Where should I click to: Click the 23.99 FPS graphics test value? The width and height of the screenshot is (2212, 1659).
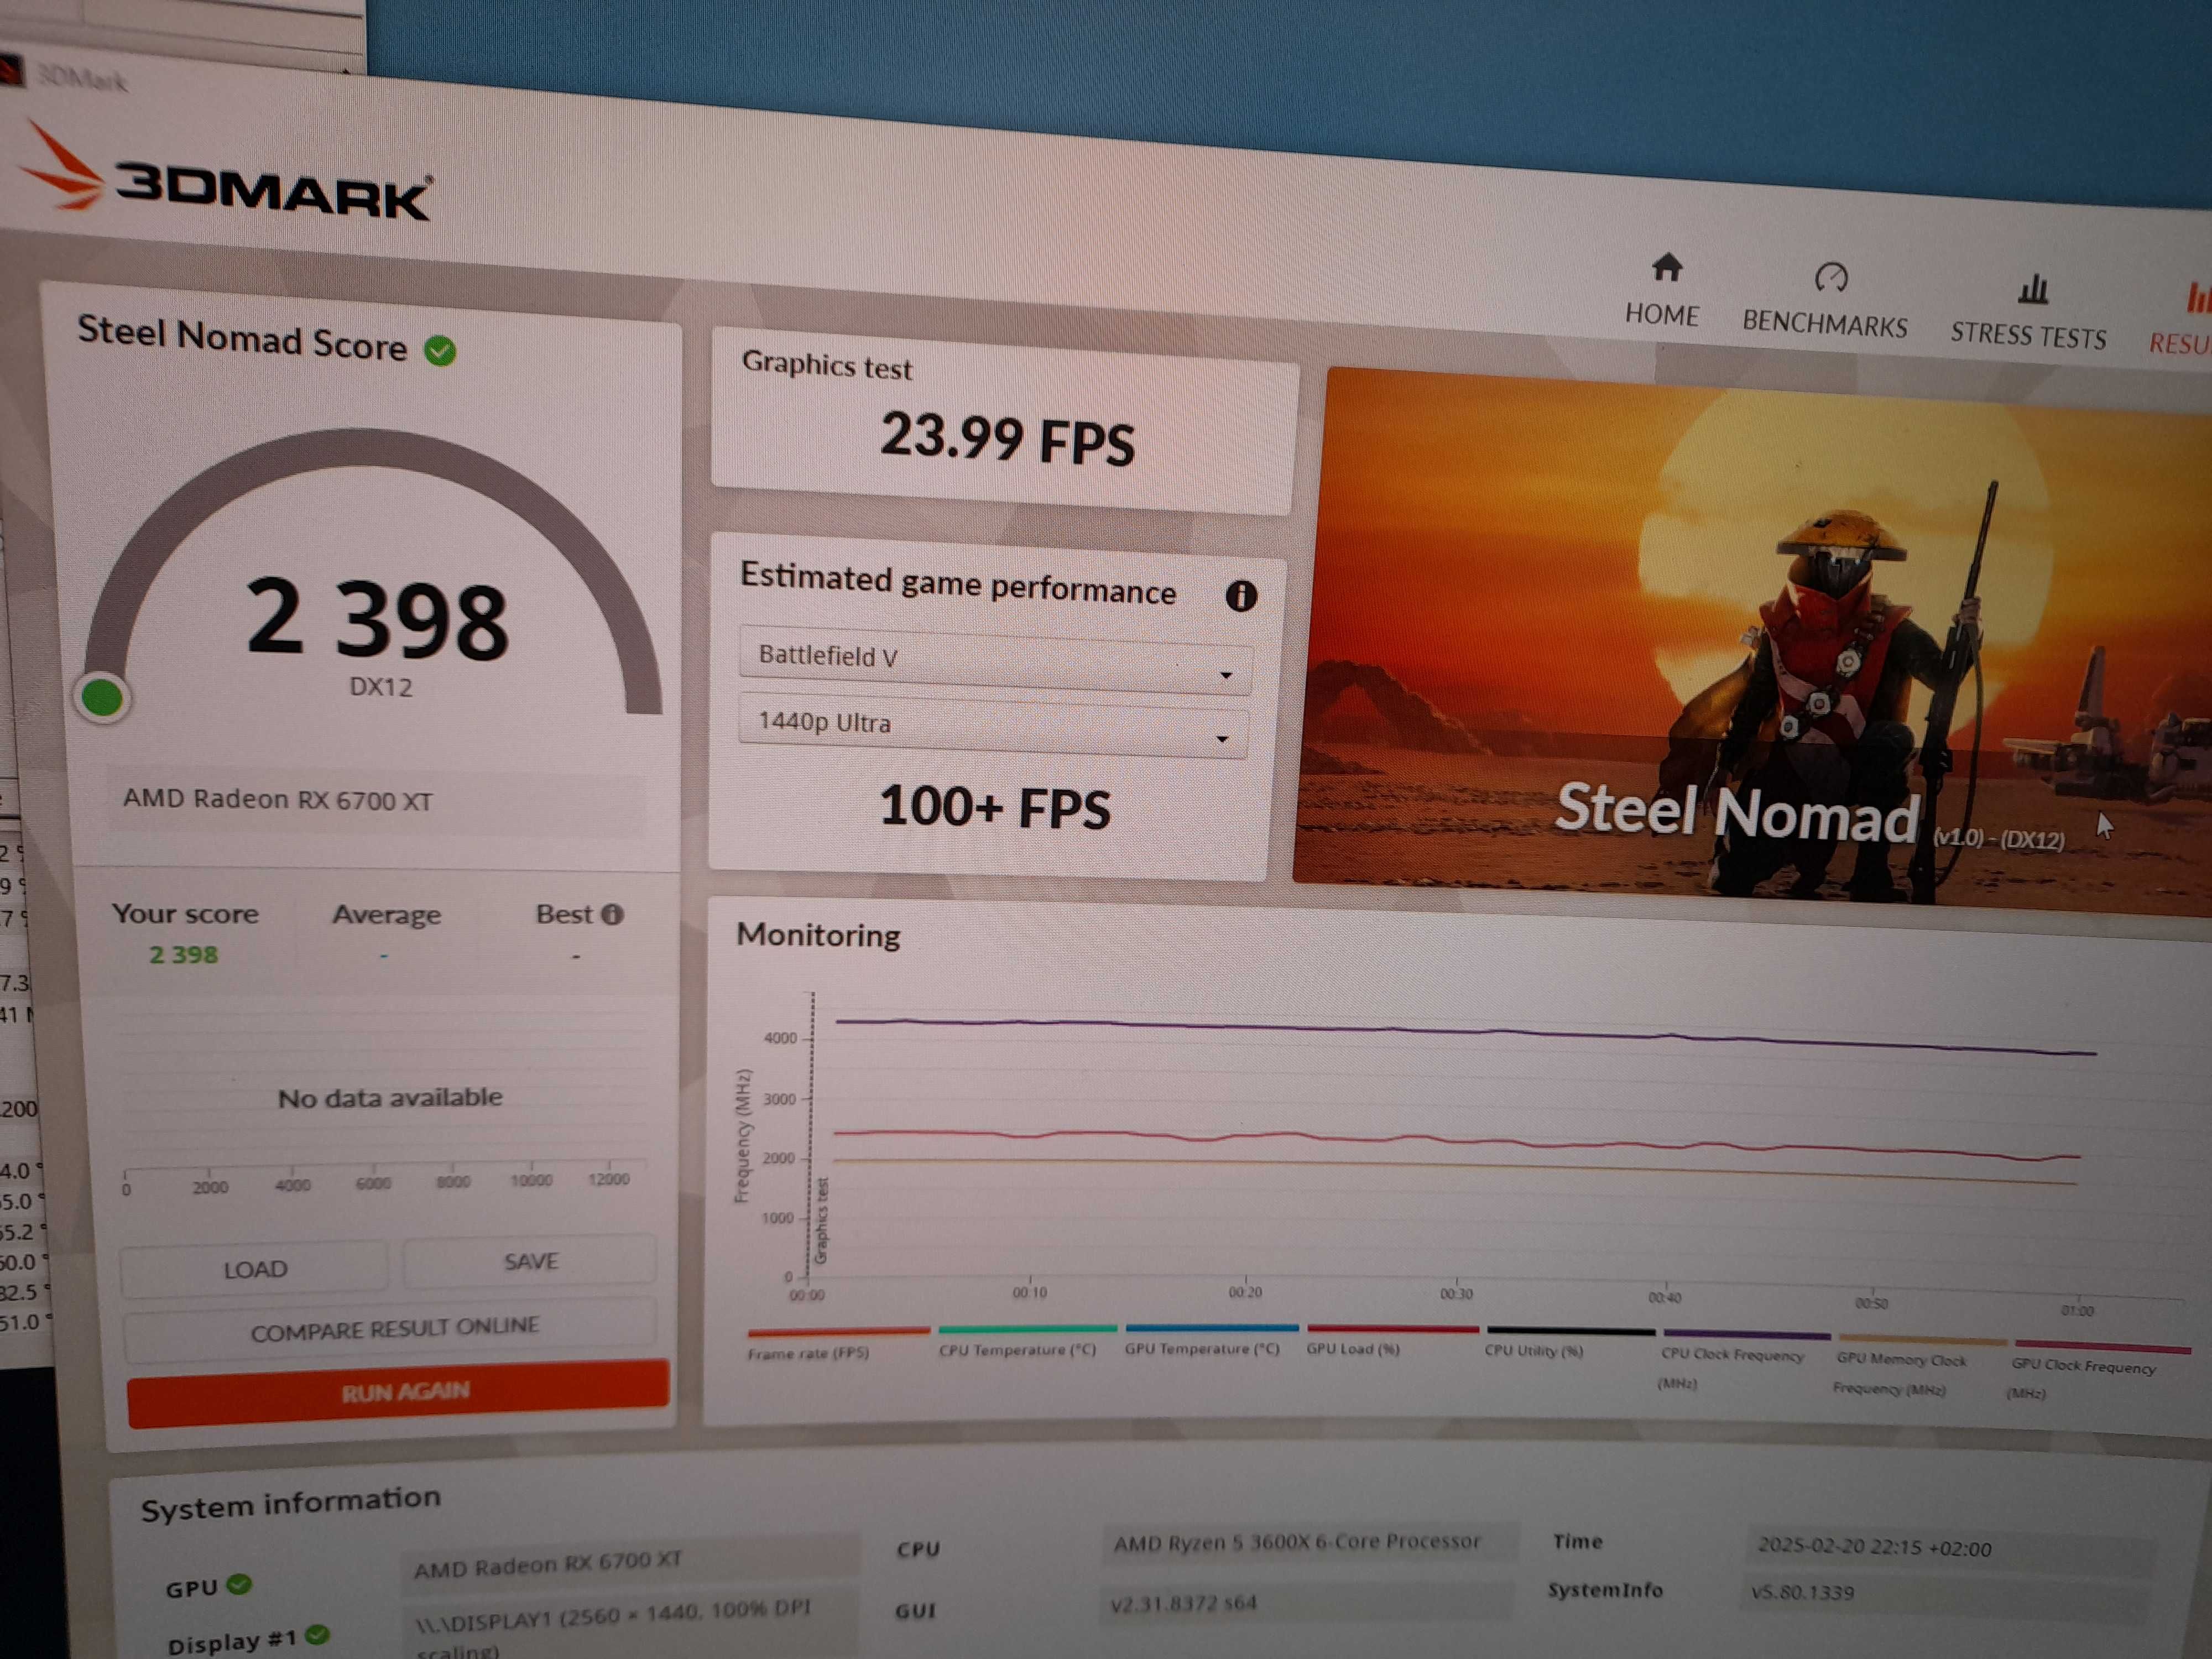[x=1007, y=439]
